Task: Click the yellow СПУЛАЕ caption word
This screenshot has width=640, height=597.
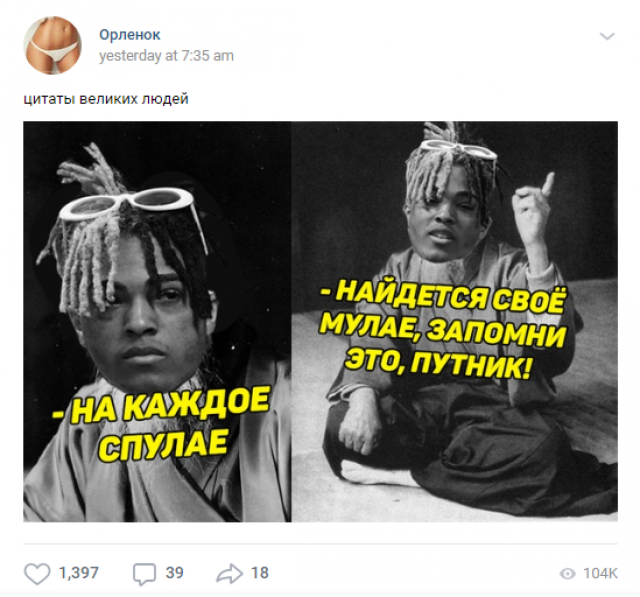Action: [162, 444]
